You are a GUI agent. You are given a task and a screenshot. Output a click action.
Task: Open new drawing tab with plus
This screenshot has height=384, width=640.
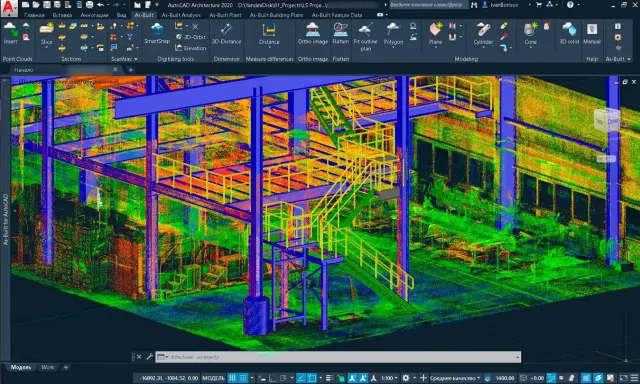[x=131, y=70]
